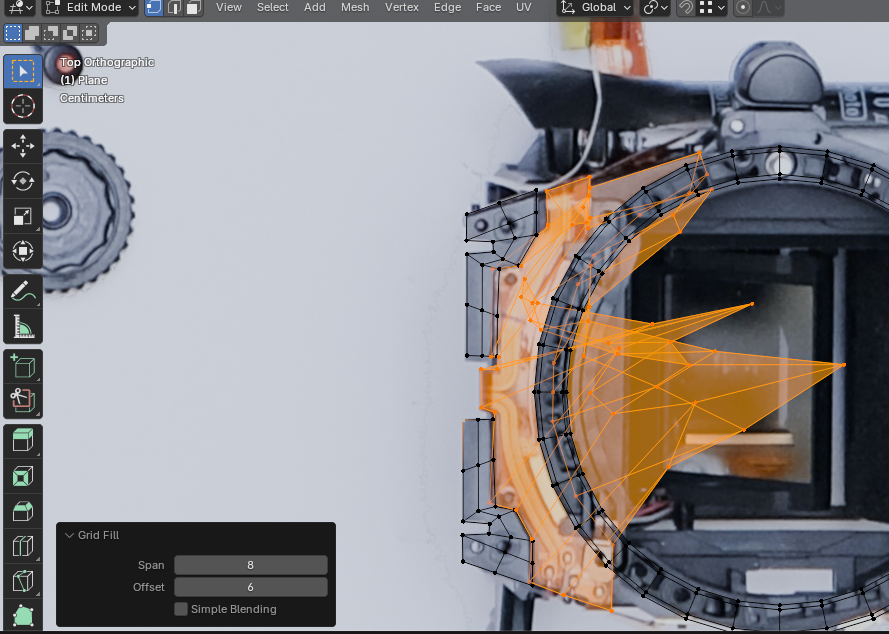889x634 pixels.
Task: Open the Vertex menu
Action: pyautogui.click(x=402, y=8)
